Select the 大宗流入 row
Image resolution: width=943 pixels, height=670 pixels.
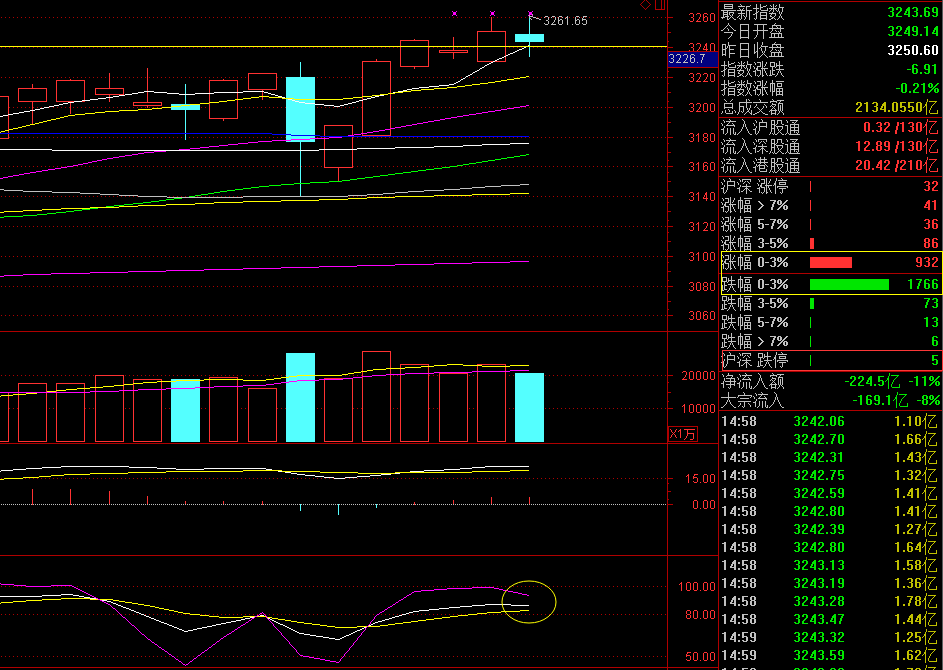(x=830, y=401)
